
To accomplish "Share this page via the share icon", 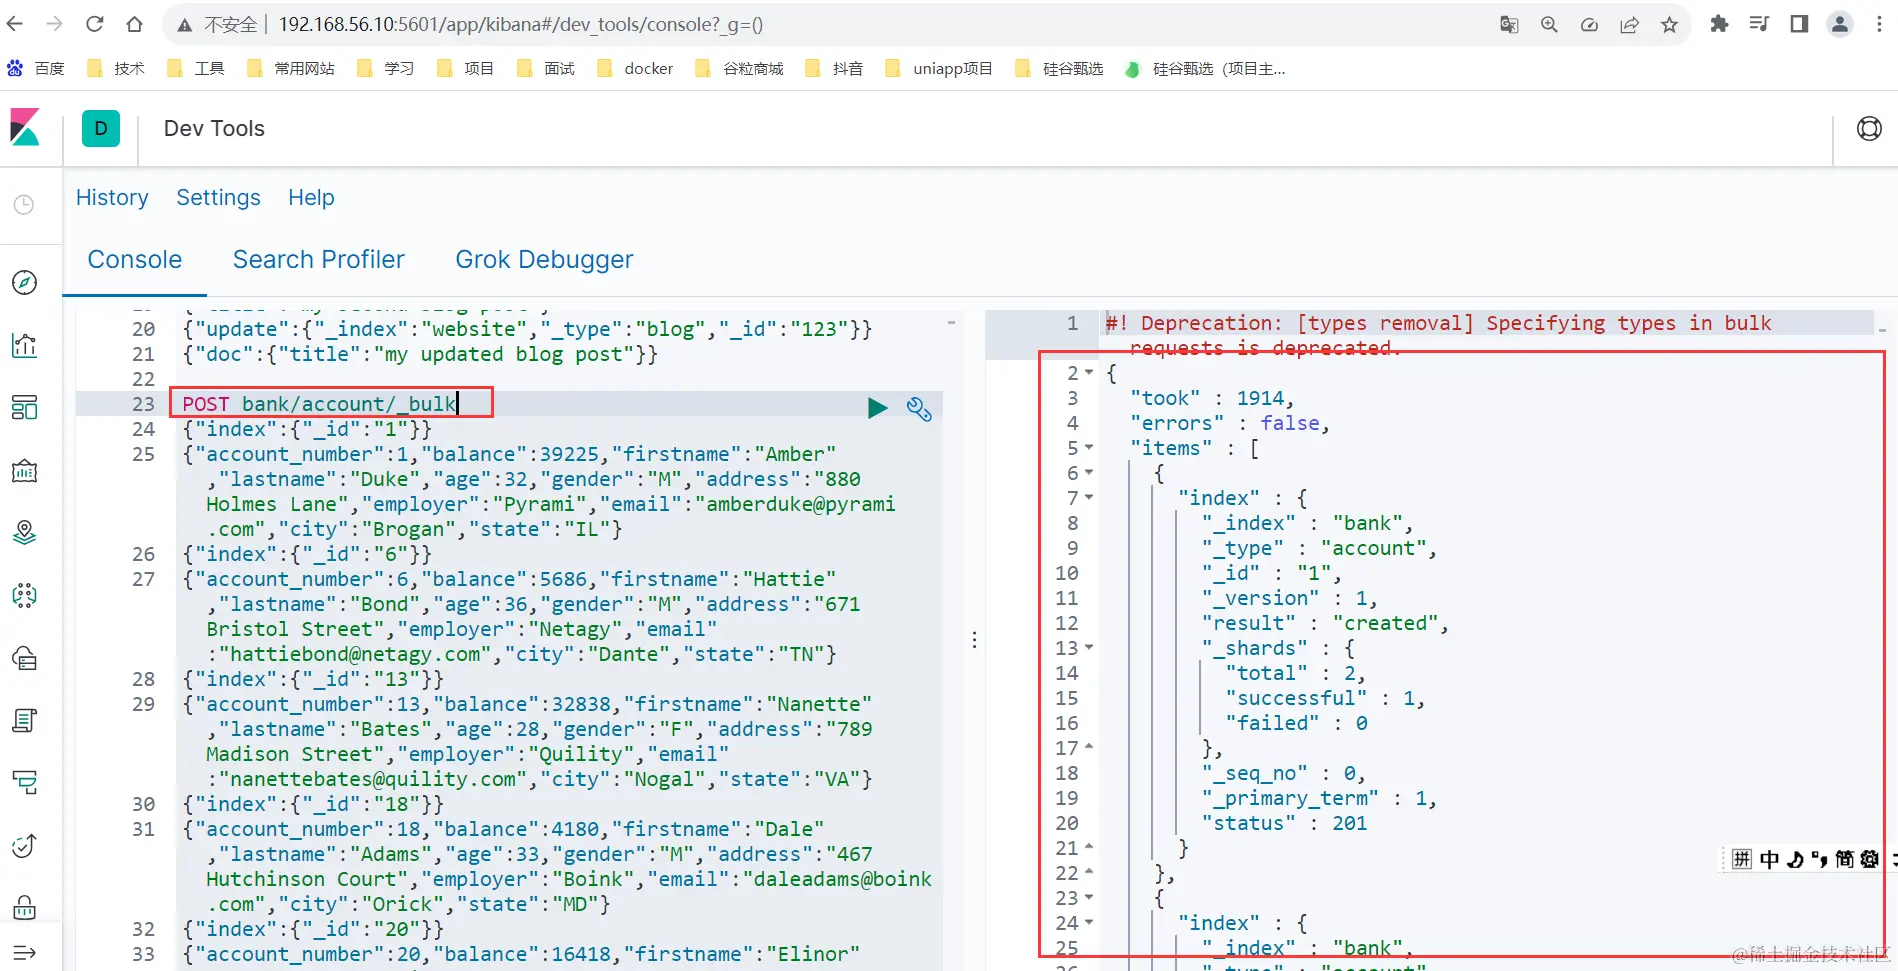I will pos(1629,25).
